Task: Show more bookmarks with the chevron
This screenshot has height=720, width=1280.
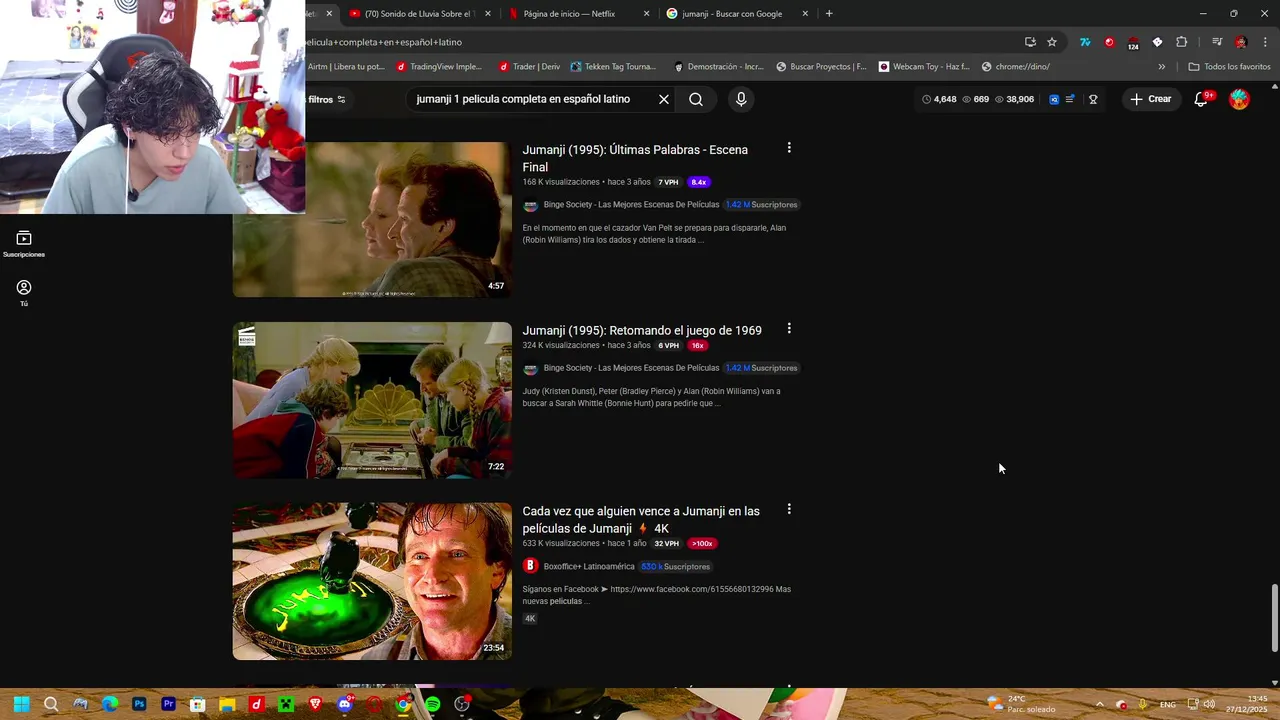Action: click(1161, 67)
